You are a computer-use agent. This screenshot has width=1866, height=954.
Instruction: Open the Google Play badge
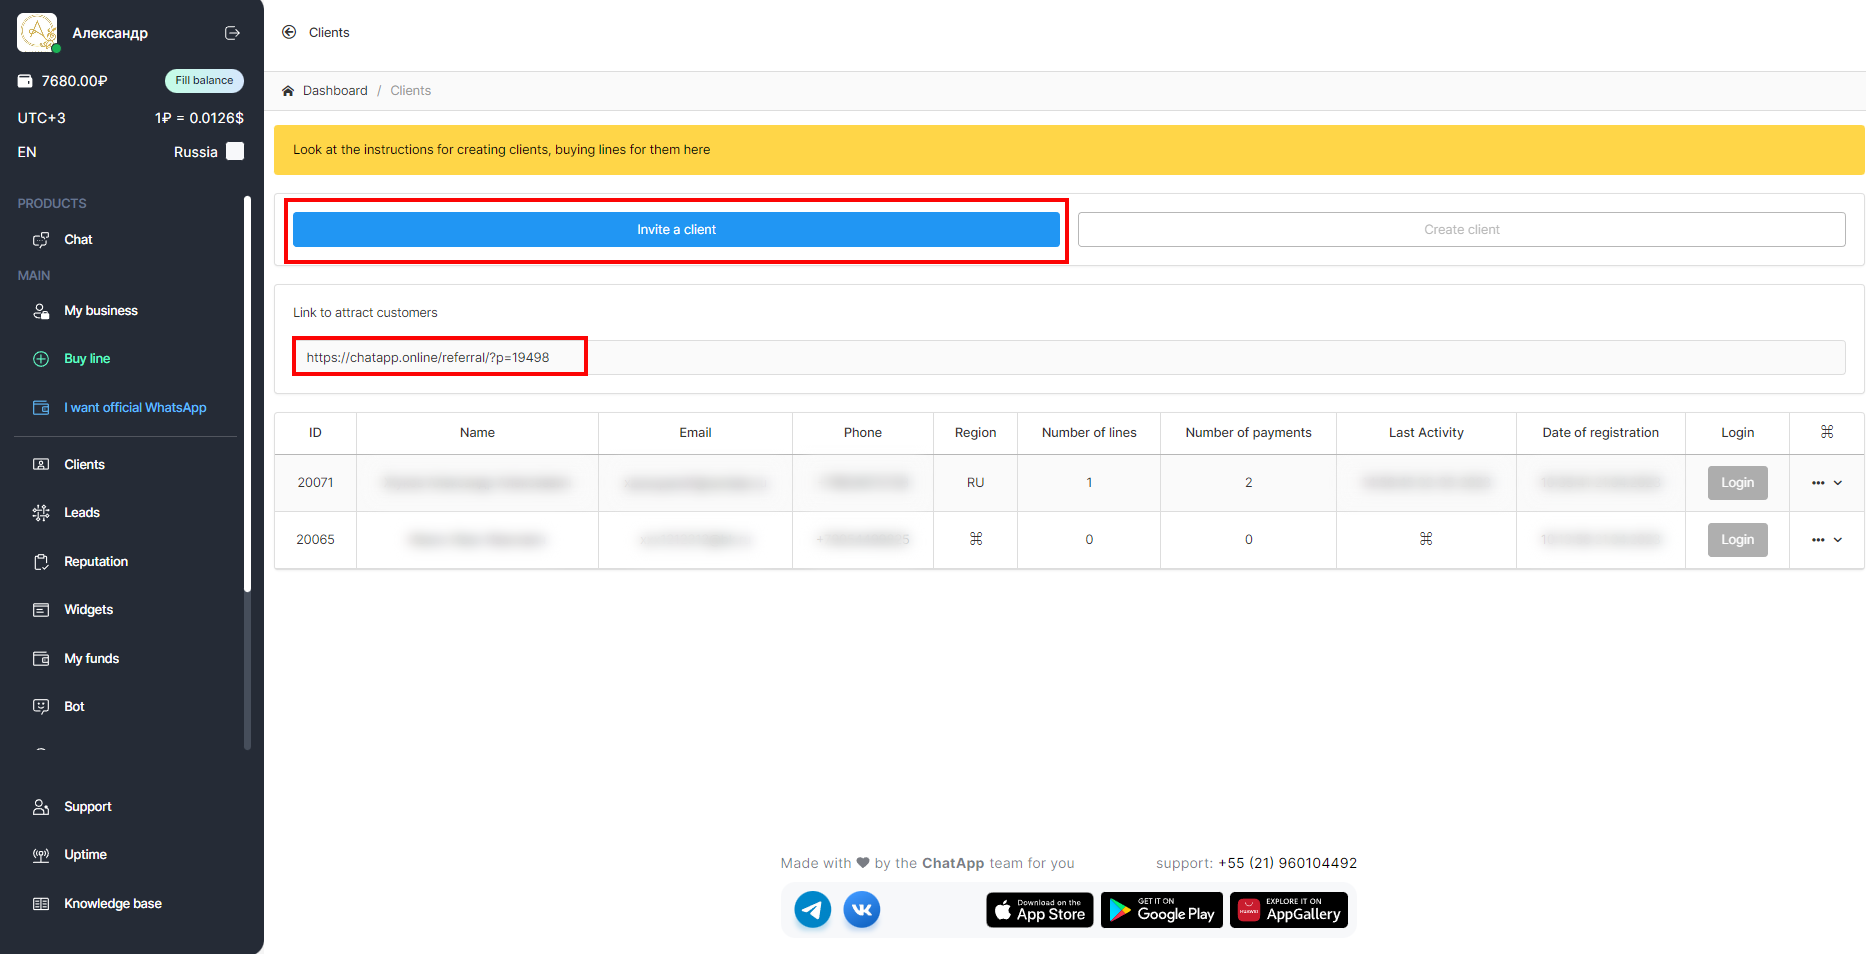pyautogui.click(x=1161, y=910)
